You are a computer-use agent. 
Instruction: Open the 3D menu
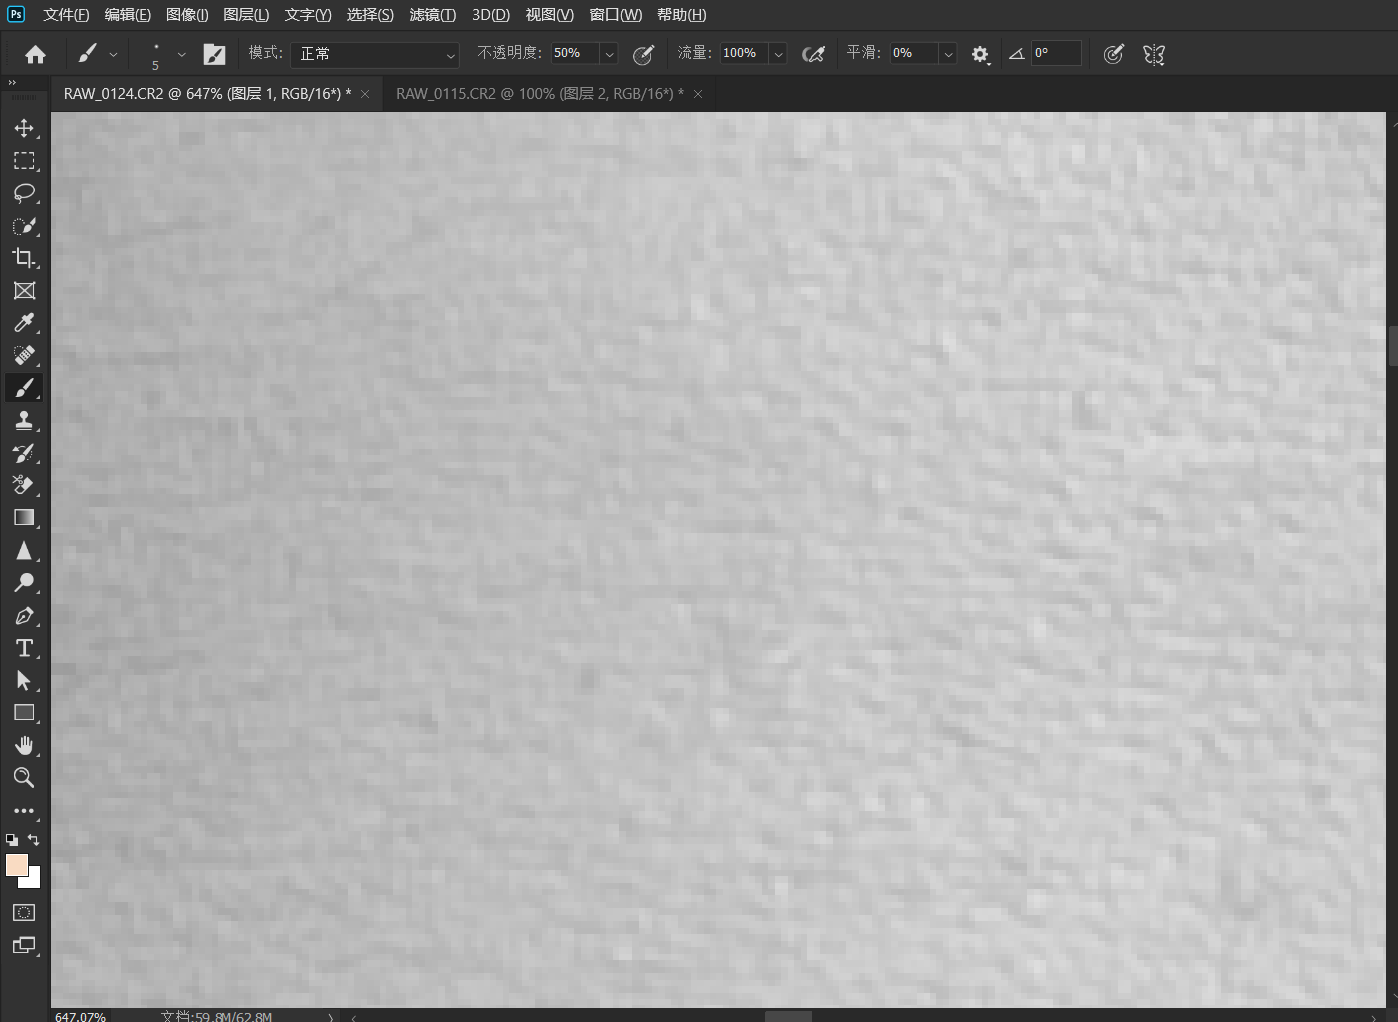click(491, 15)
